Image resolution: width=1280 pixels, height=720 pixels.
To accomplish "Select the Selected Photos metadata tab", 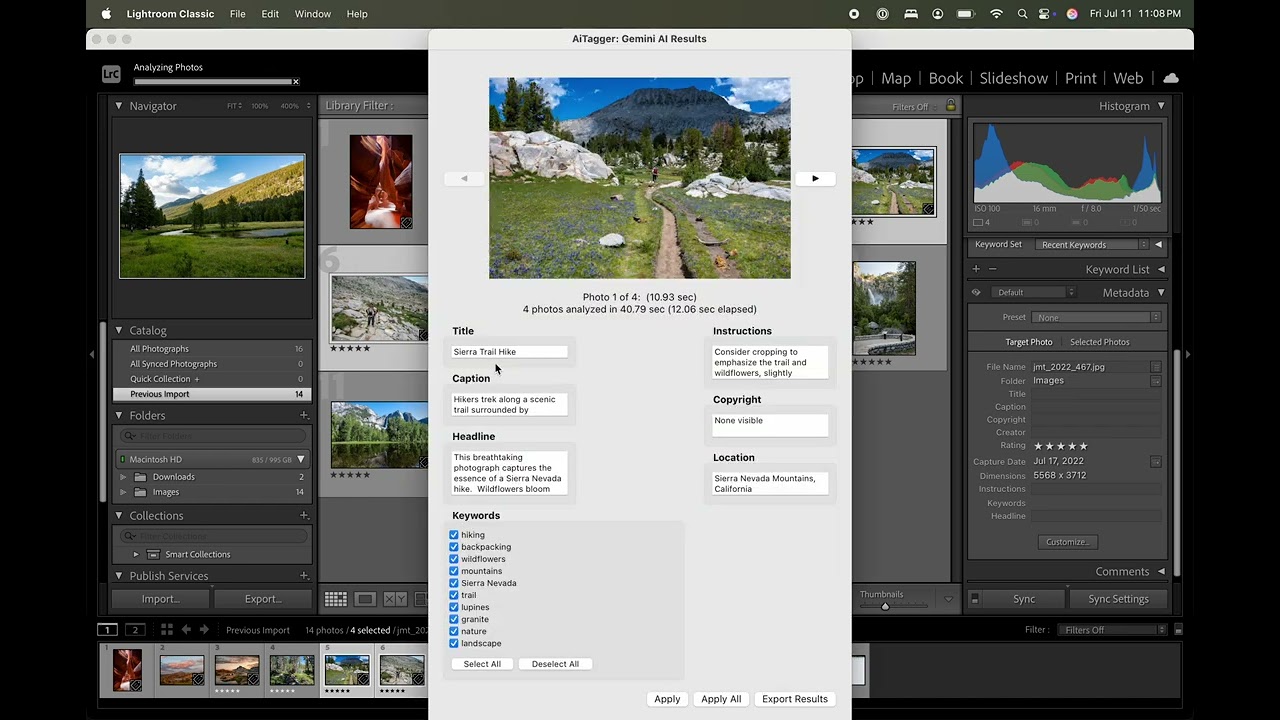I will coord(1099,342).
